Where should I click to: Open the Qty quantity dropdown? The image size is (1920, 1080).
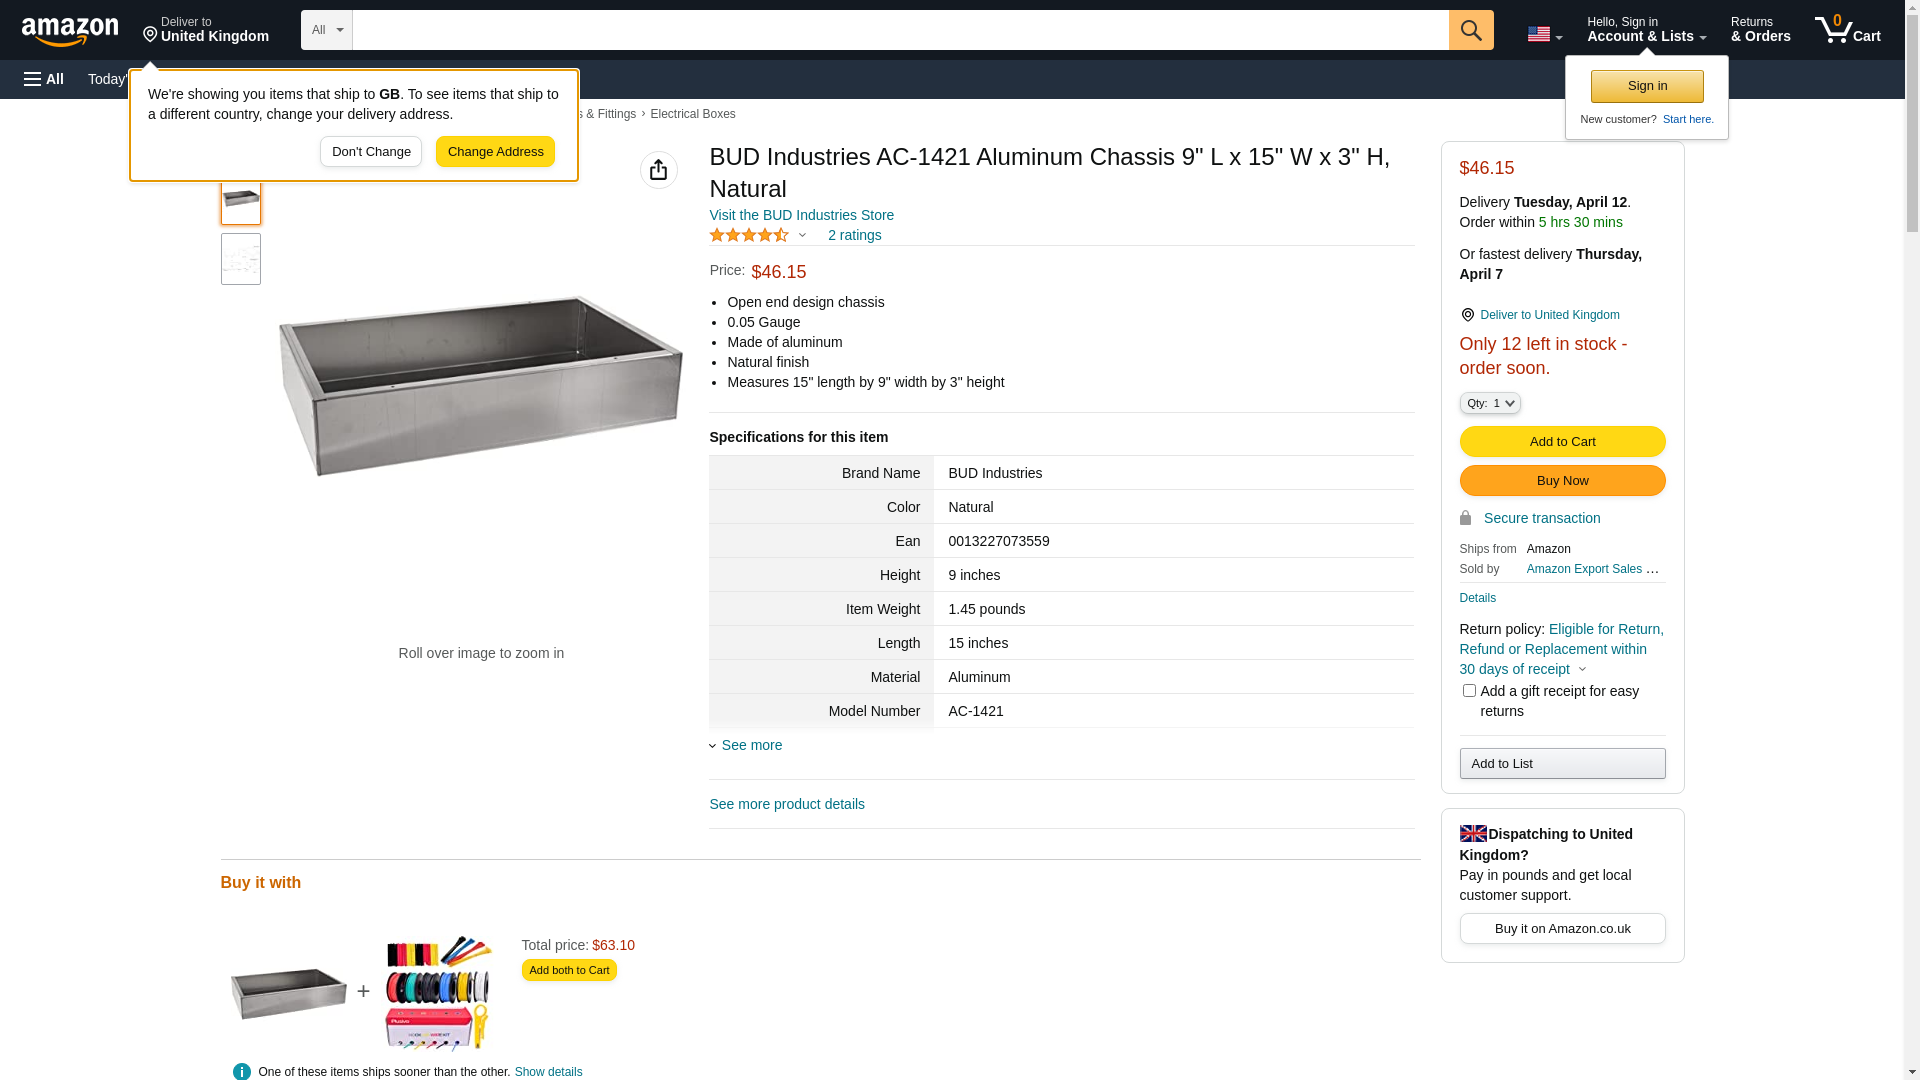coord(1489,403)
